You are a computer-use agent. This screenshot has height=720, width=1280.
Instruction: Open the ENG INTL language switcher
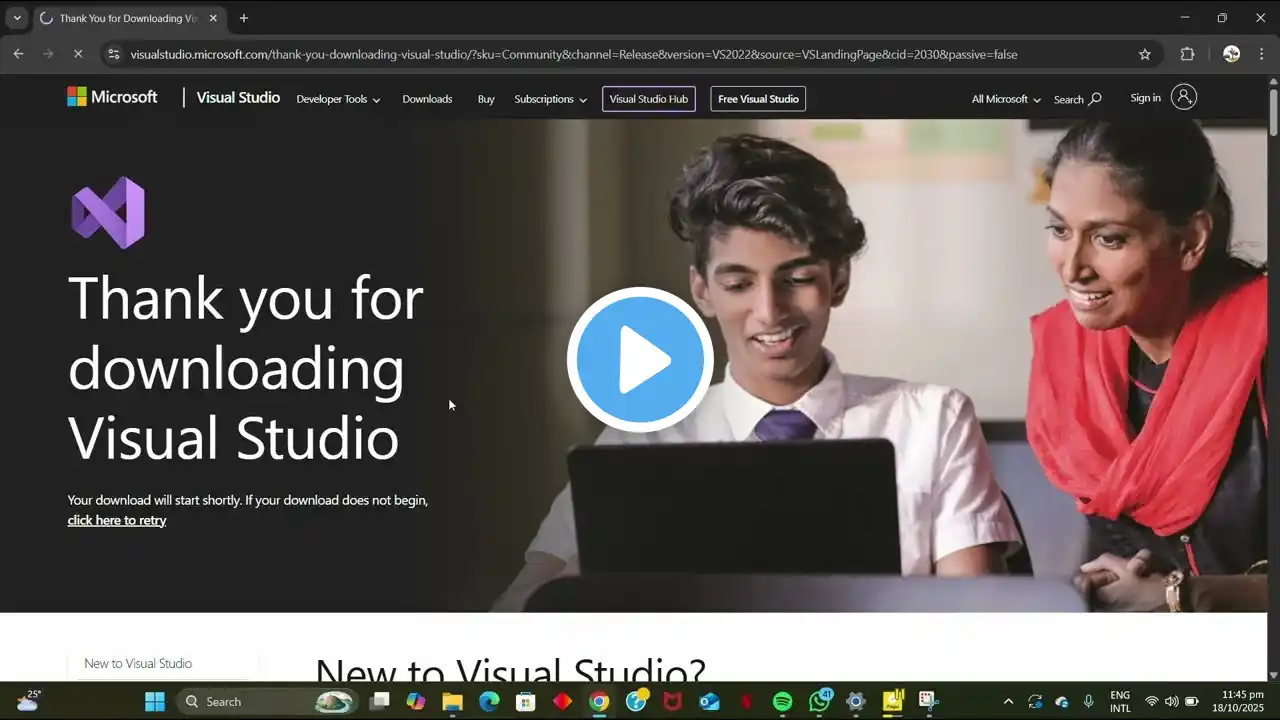1120,701
